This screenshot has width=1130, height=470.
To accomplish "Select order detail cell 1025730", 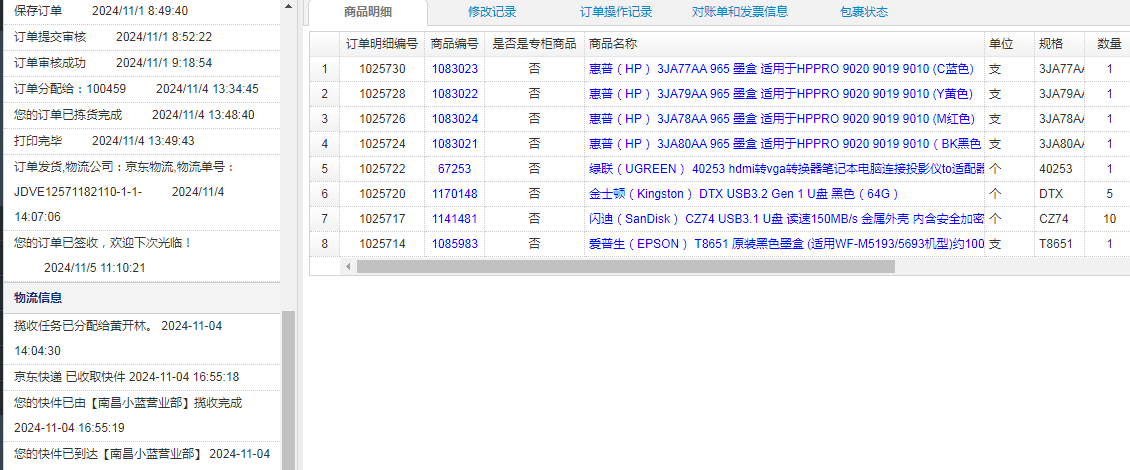I will click(382, 69).
